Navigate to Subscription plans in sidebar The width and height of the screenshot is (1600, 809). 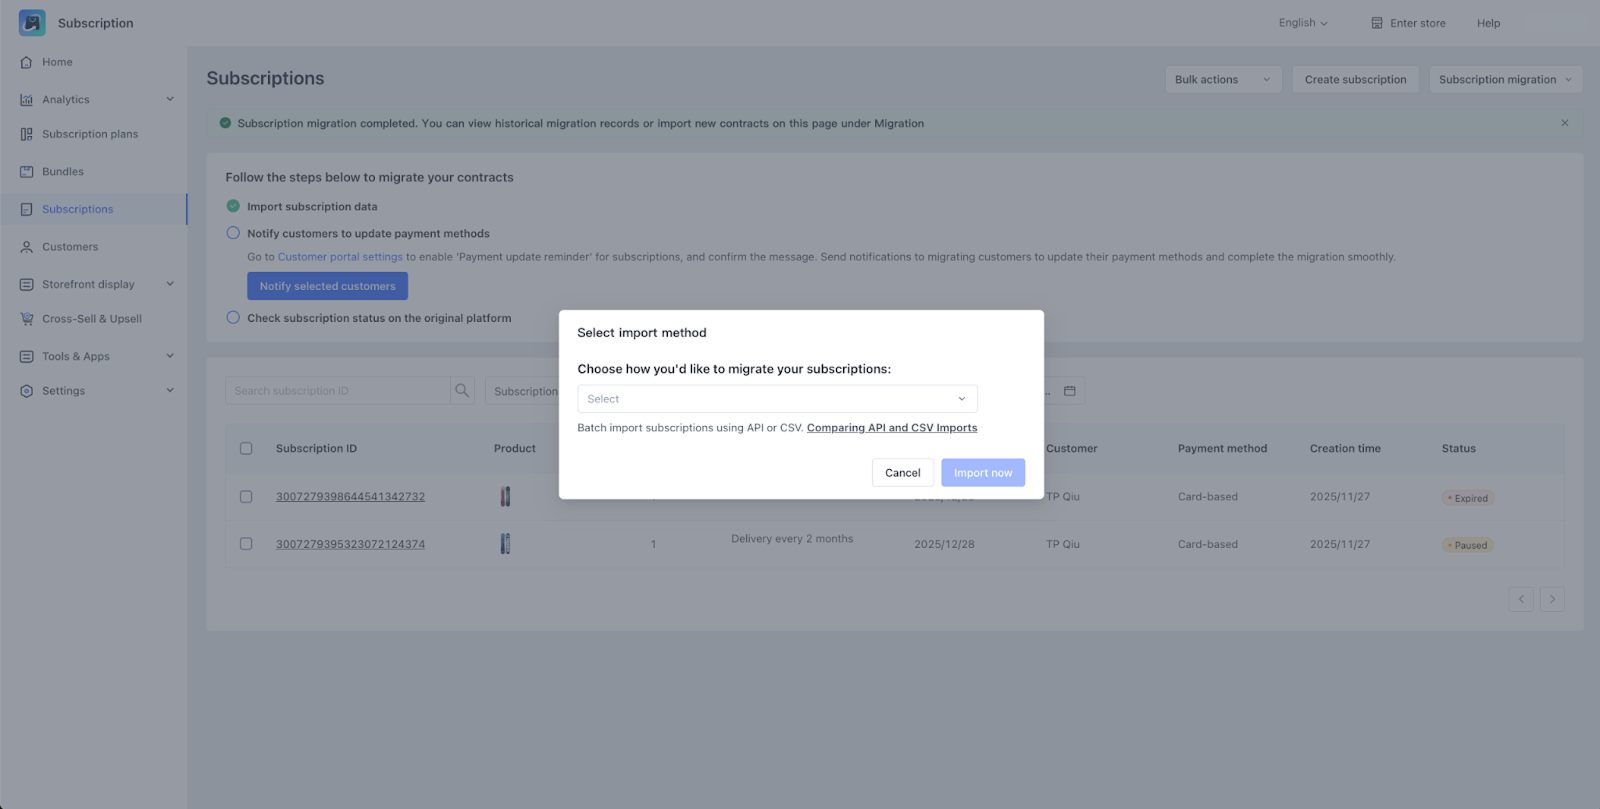coord(90,134)
